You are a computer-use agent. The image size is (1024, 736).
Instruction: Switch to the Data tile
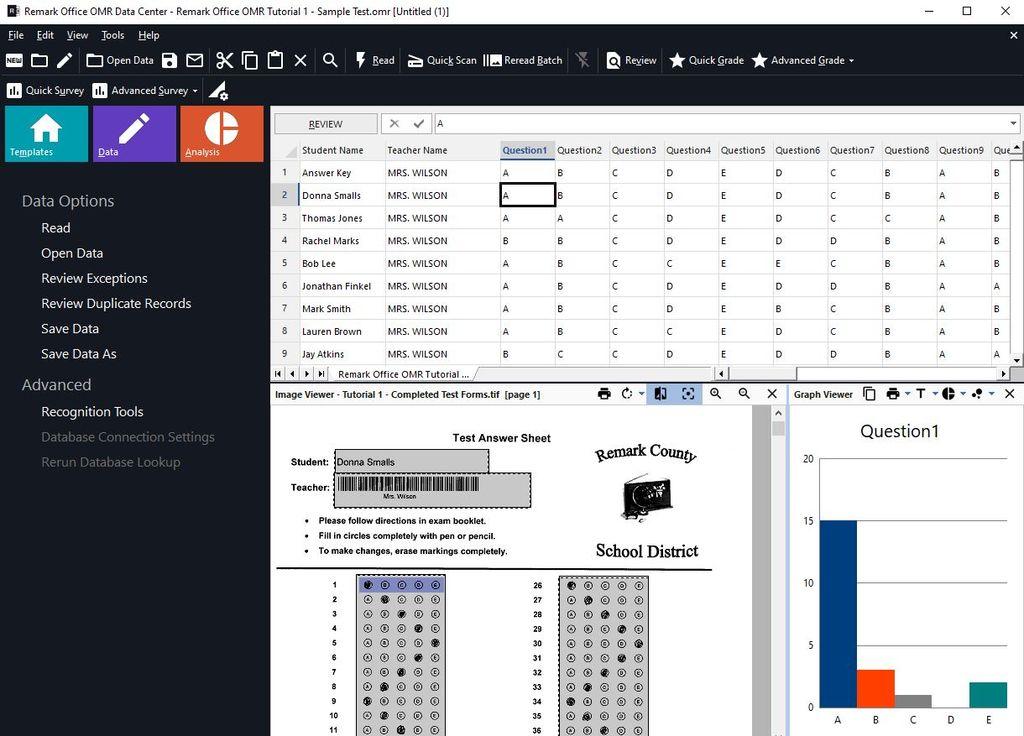click(x=135, y=134)
